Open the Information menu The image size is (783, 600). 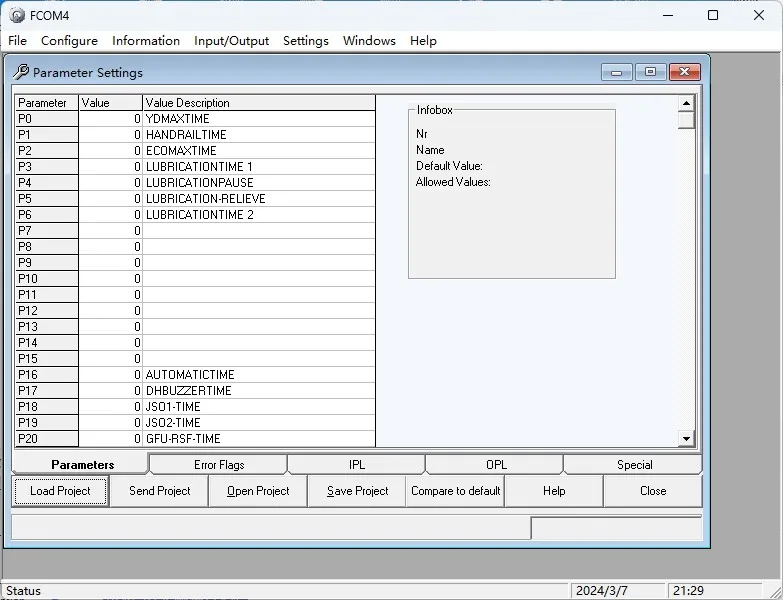coord(146,41)
